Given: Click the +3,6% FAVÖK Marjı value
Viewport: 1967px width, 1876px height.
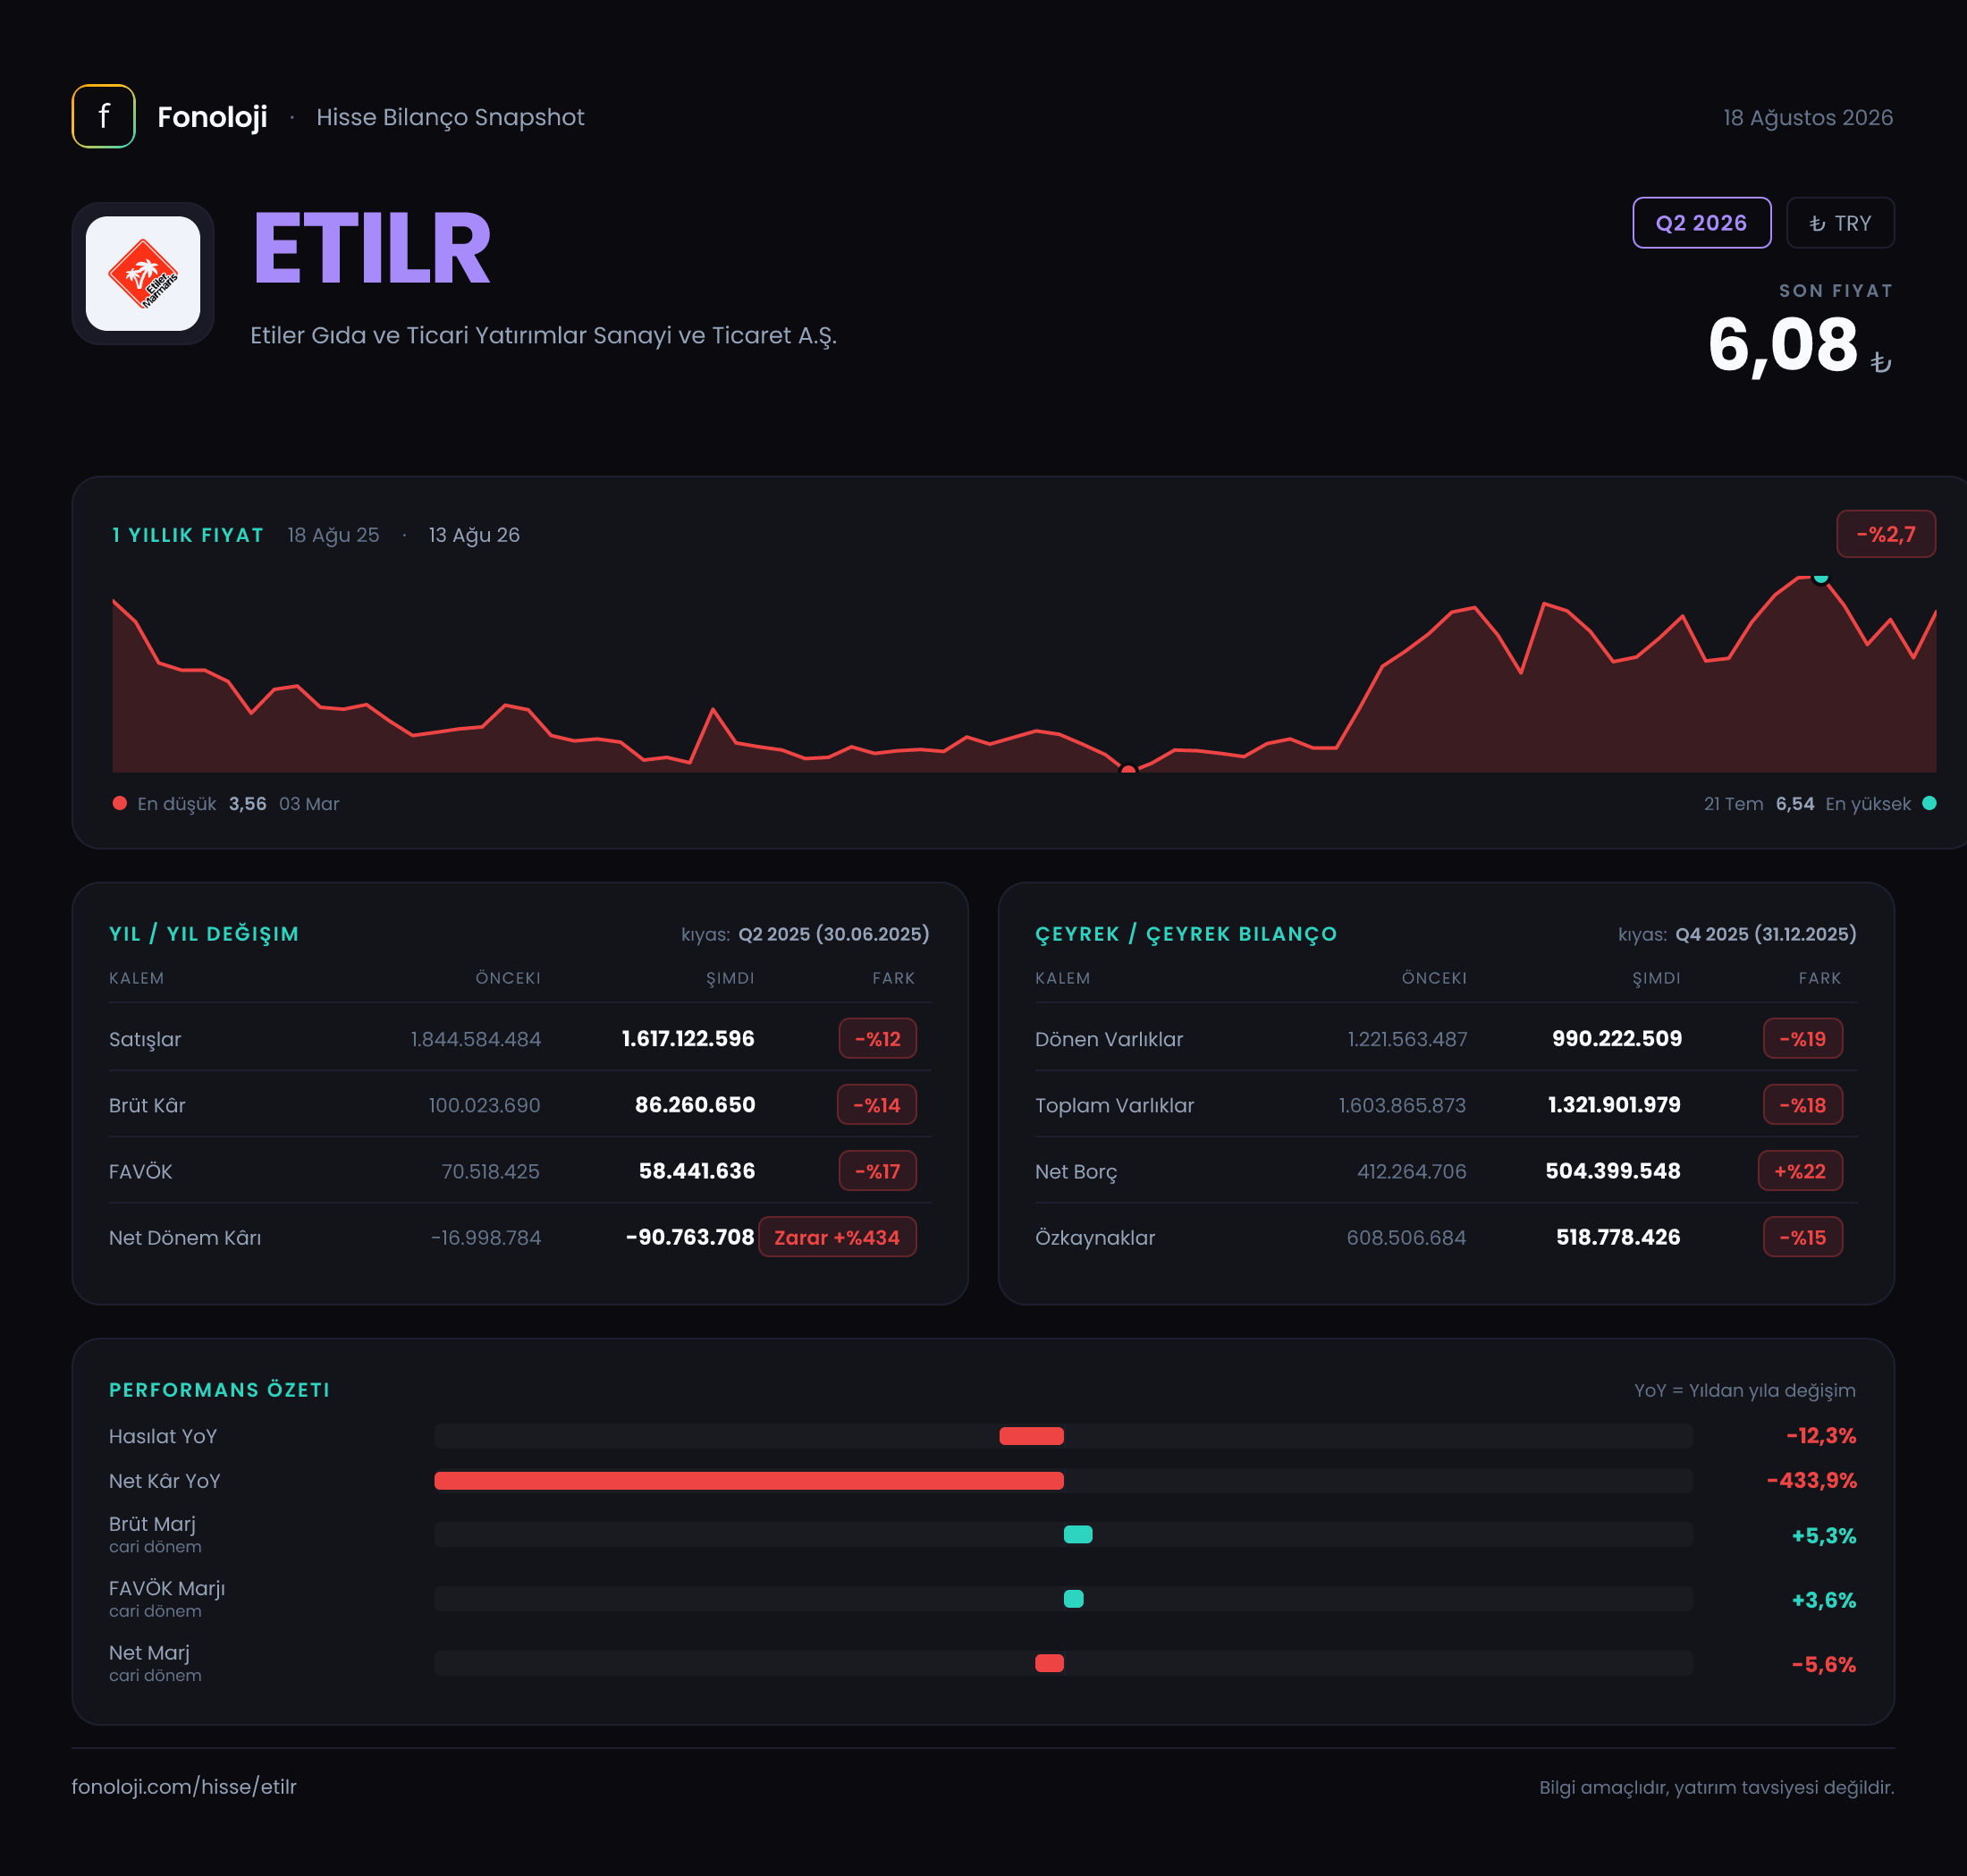Looking at the screenshot, I should [x=1823, y=1599].
